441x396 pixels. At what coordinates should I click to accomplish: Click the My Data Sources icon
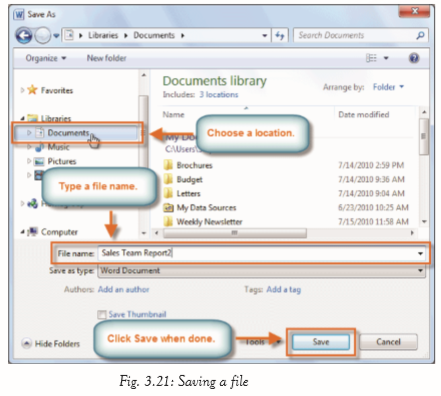tap(168, 208)
